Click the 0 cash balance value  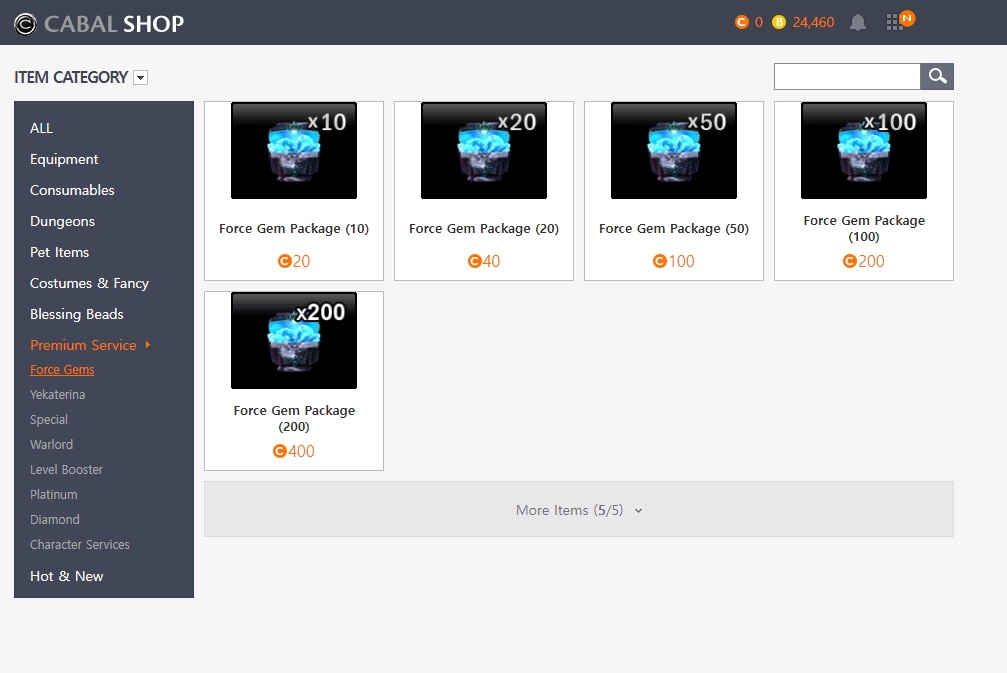758,22
